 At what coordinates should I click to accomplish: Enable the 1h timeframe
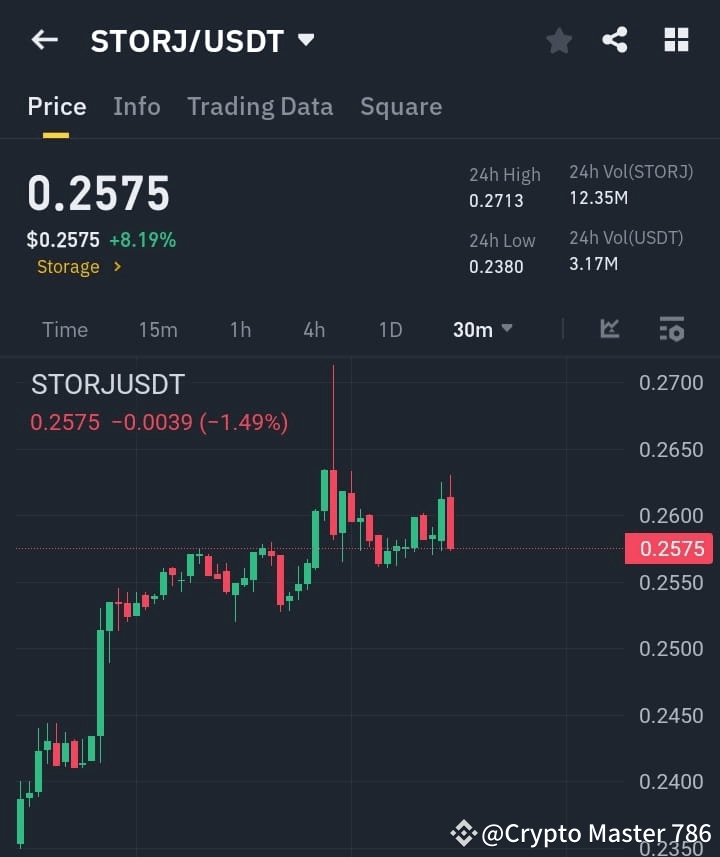[240, 329]
